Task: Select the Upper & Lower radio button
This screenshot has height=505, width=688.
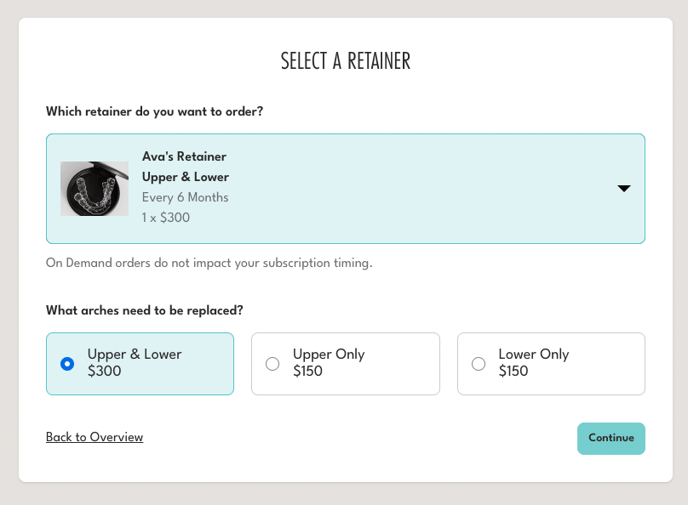Action: pos(67,364)
